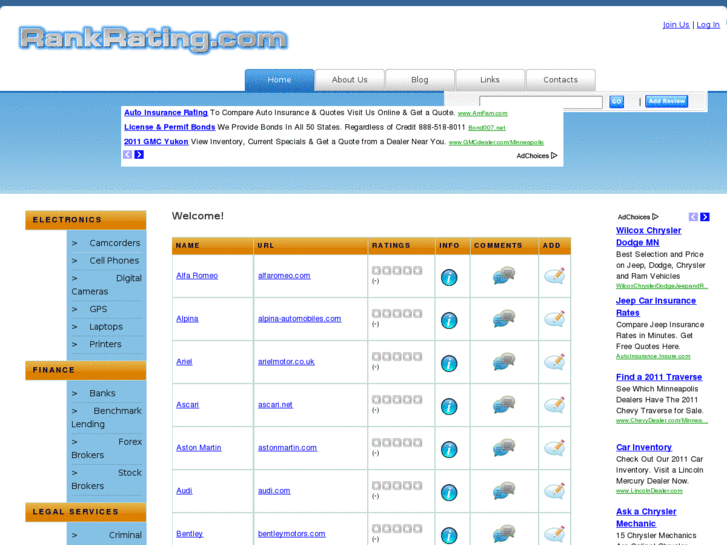Open info icon for Ascari
This screenshot has width=727, height=545.
click(449, 406)
